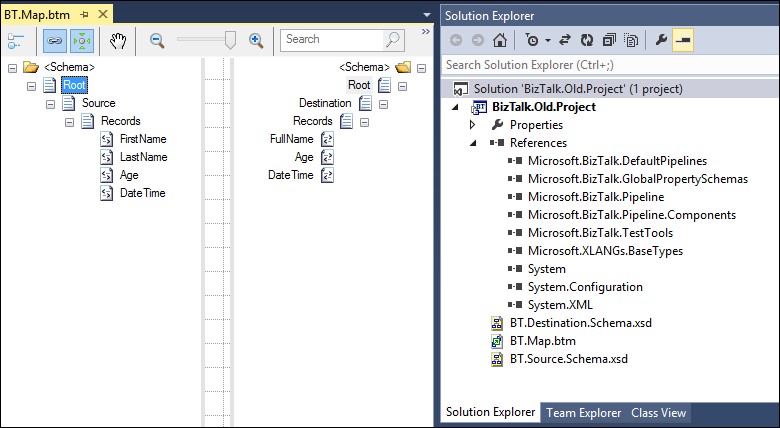
Task: Collapse the Destination record node
Action: tap(384, 104)
